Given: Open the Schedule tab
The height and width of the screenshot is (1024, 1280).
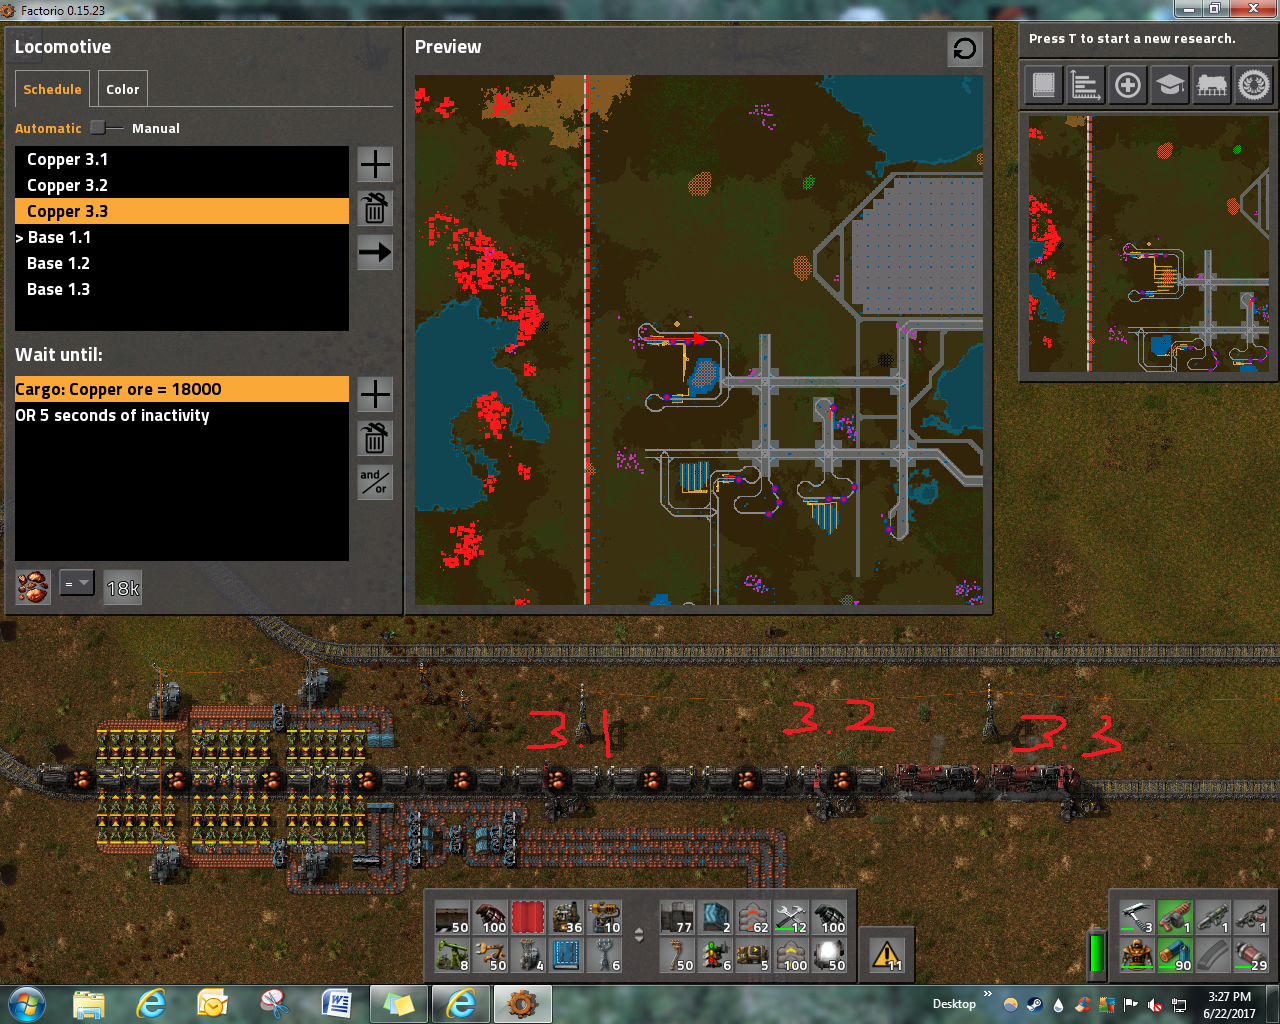Looking at the screenshot, I should [x=52, y=89].
